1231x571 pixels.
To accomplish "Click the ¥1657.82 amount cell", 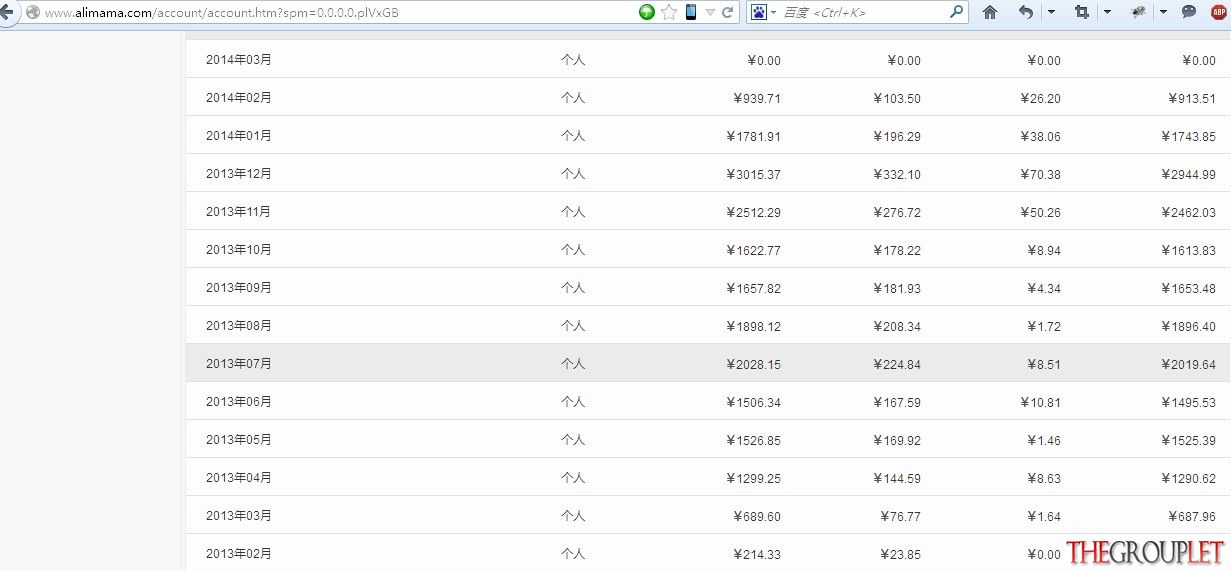I will [754, 288].
